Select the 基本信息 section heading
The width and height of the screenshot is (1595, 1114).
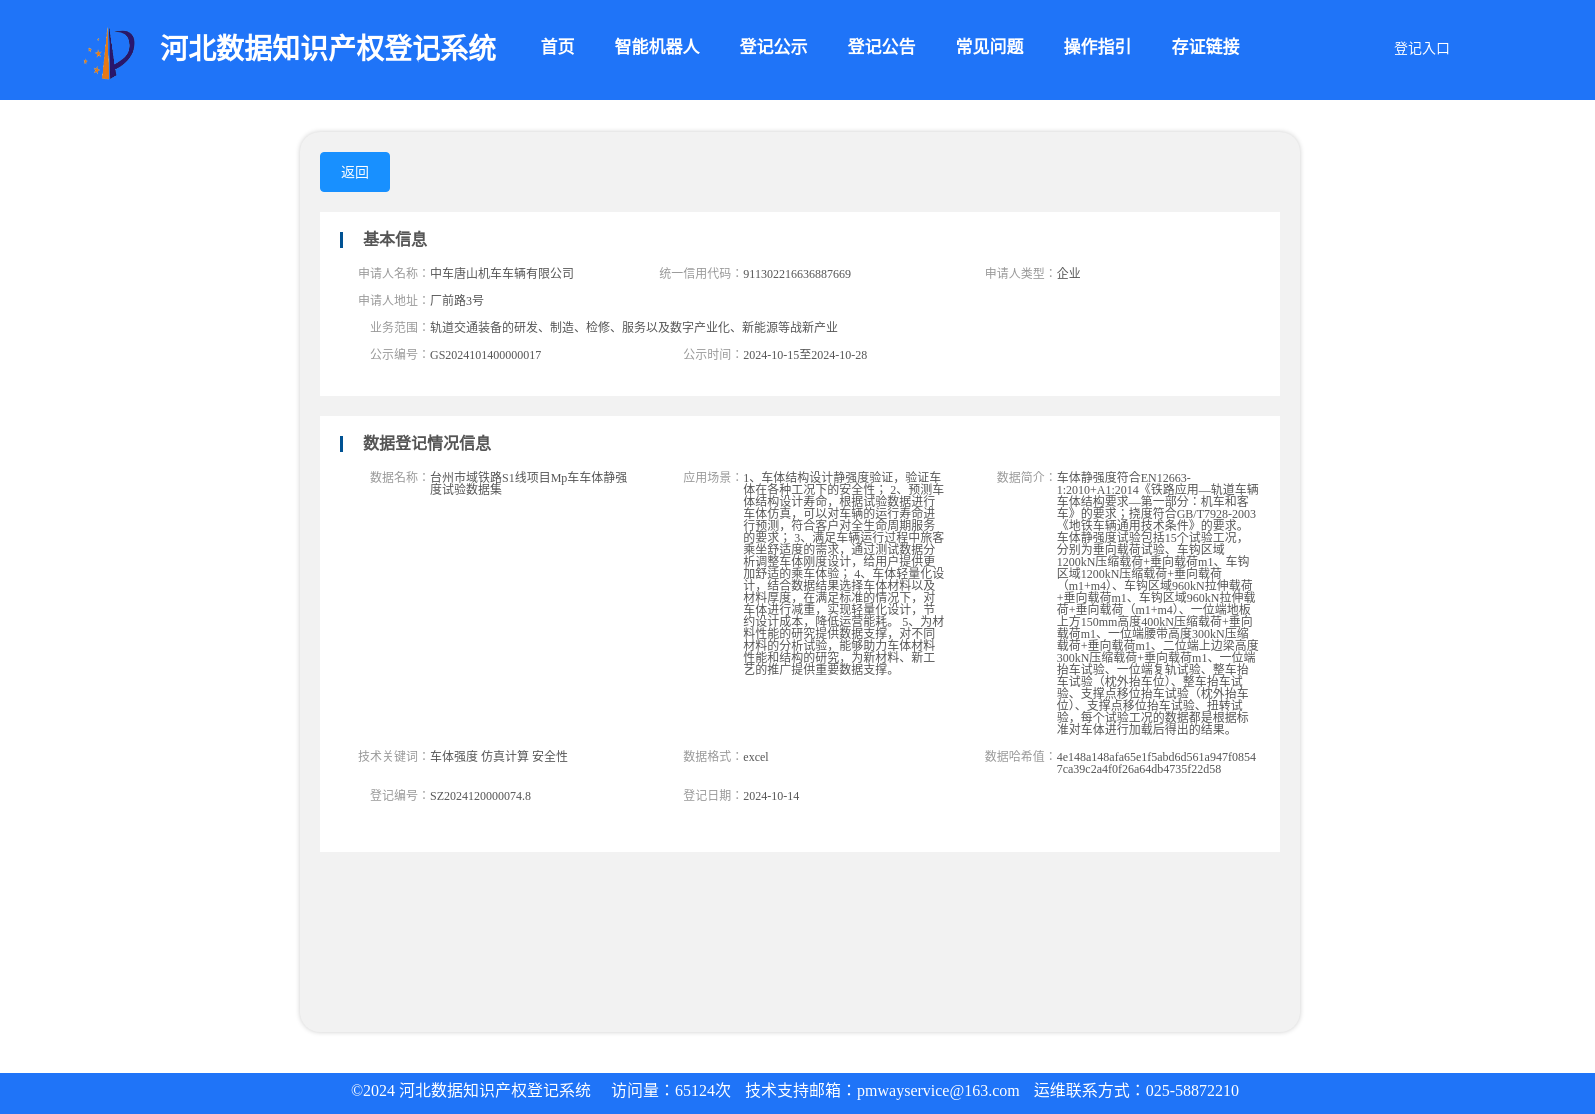[x=394, y=239]
